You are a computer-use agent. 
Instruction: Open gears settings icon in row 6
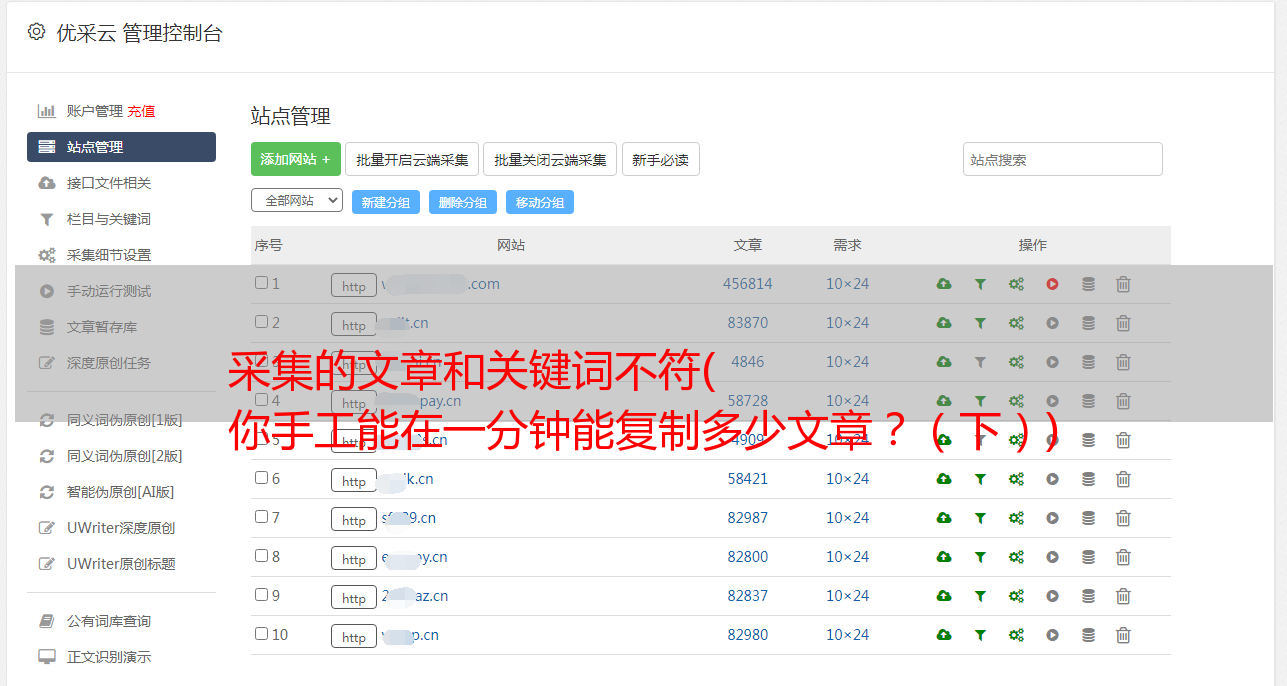coord(1016,479)
